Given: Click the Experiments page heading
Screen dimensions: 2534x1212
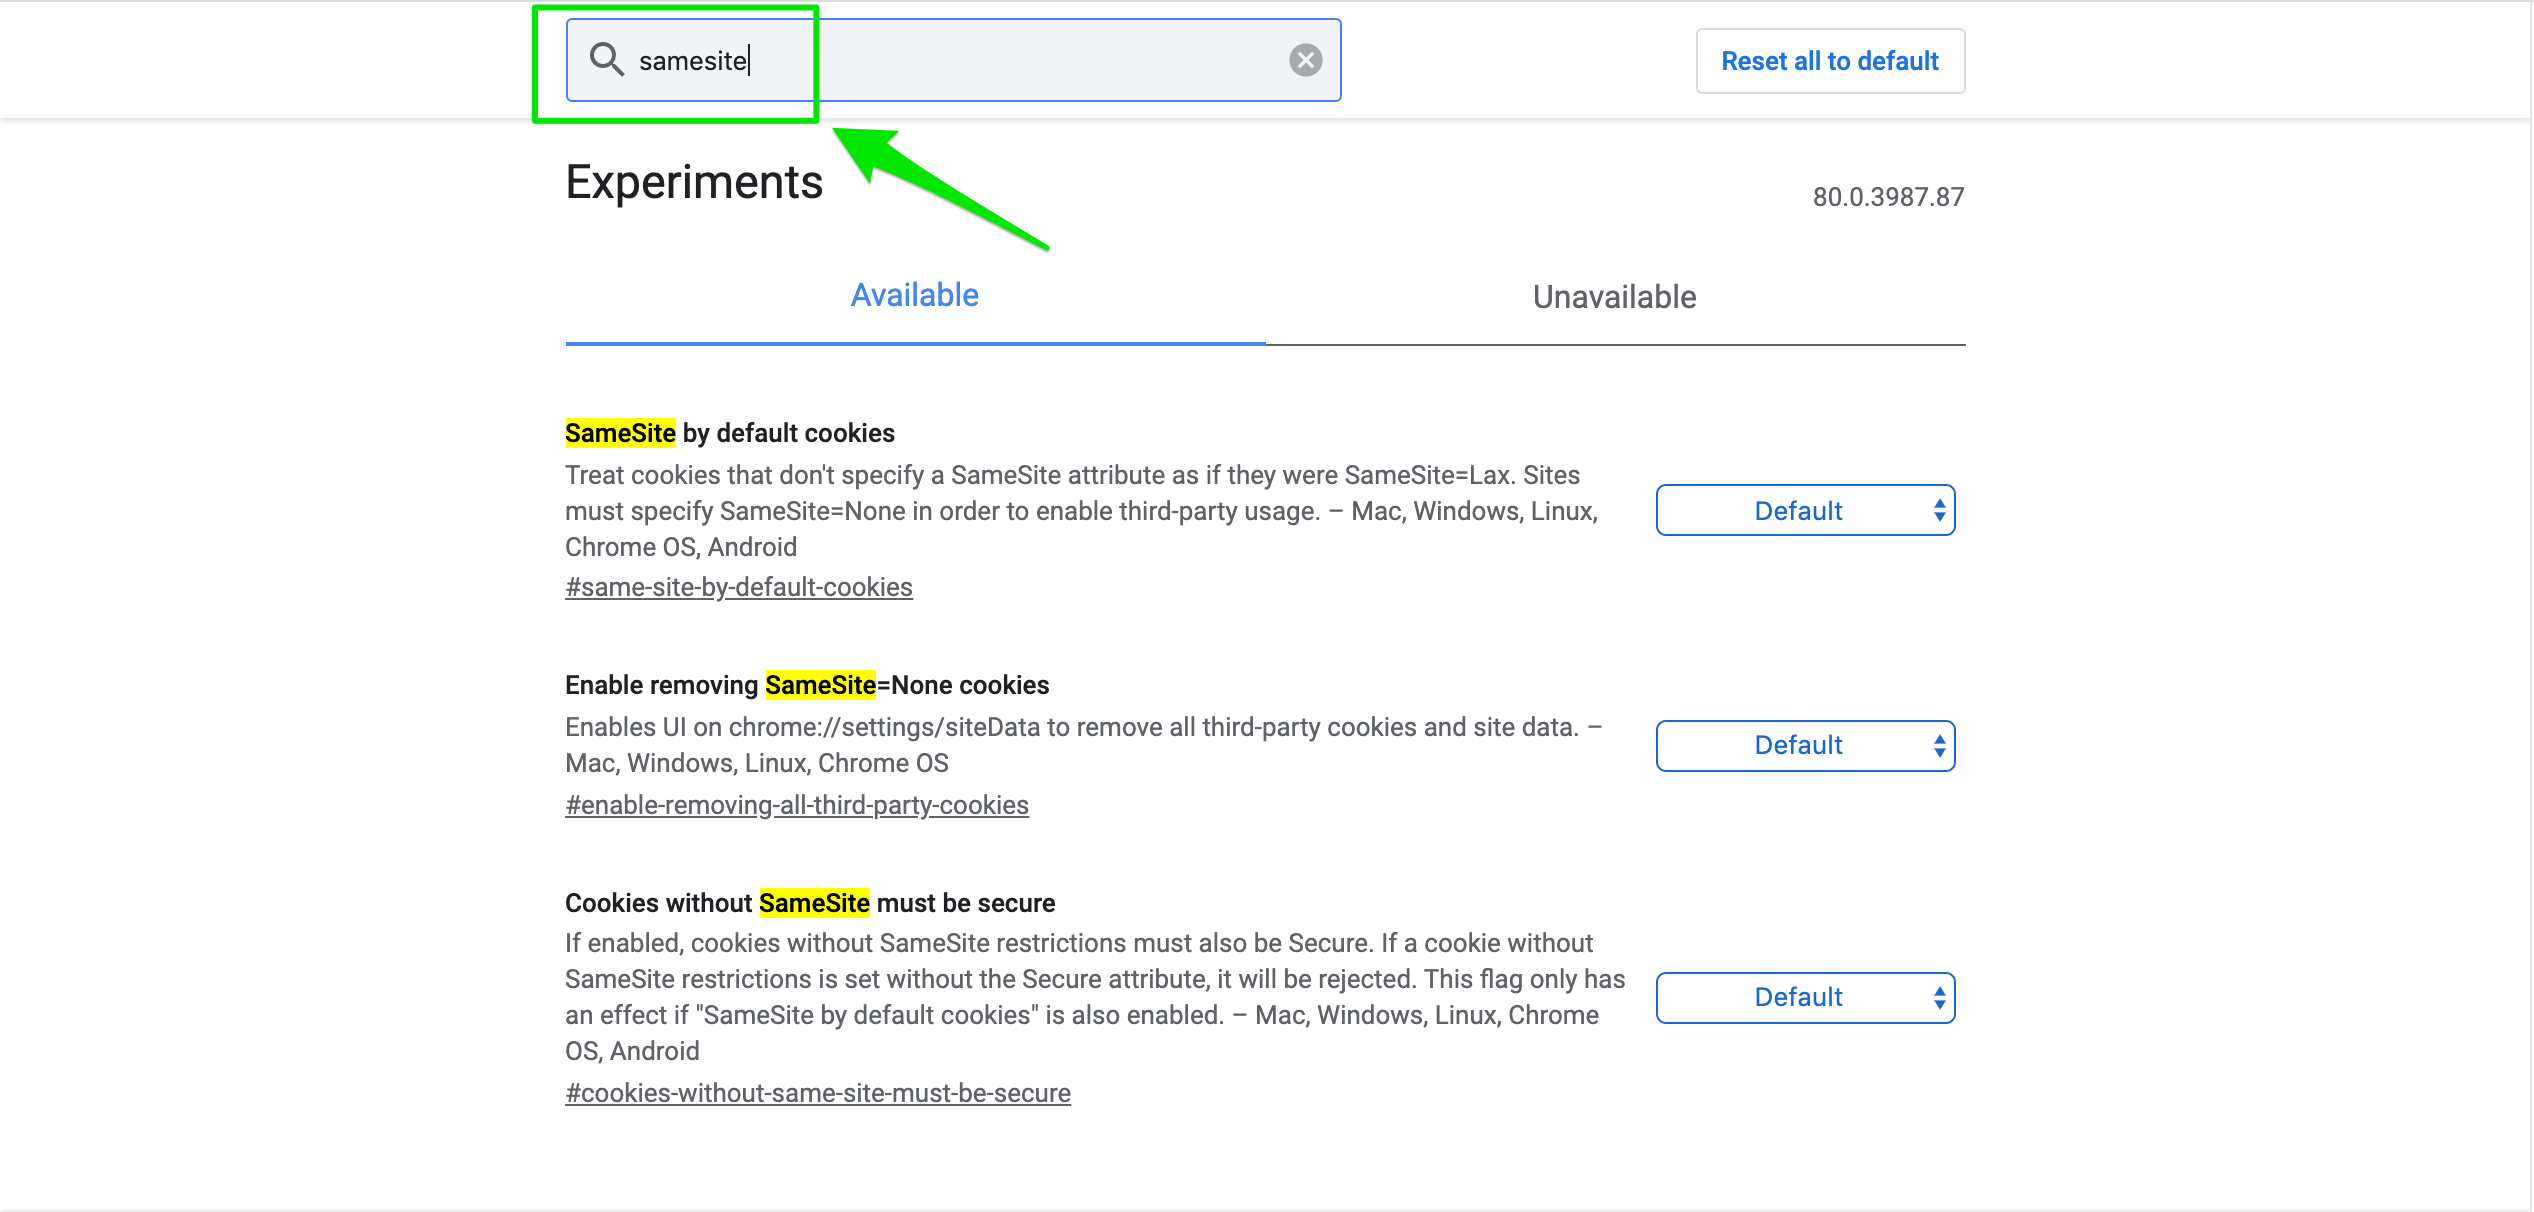Looking at the screenshot, I should pyautogui.click(x=694, y=182).
